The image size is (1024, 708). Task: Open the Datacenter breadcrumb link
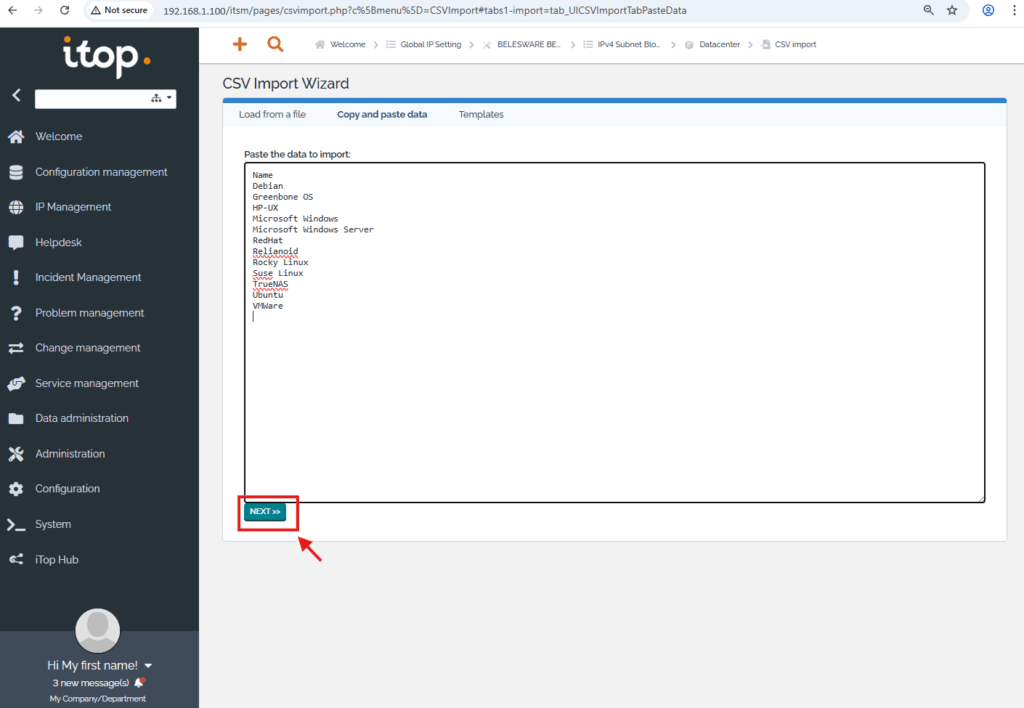click(x=720, y=45)
